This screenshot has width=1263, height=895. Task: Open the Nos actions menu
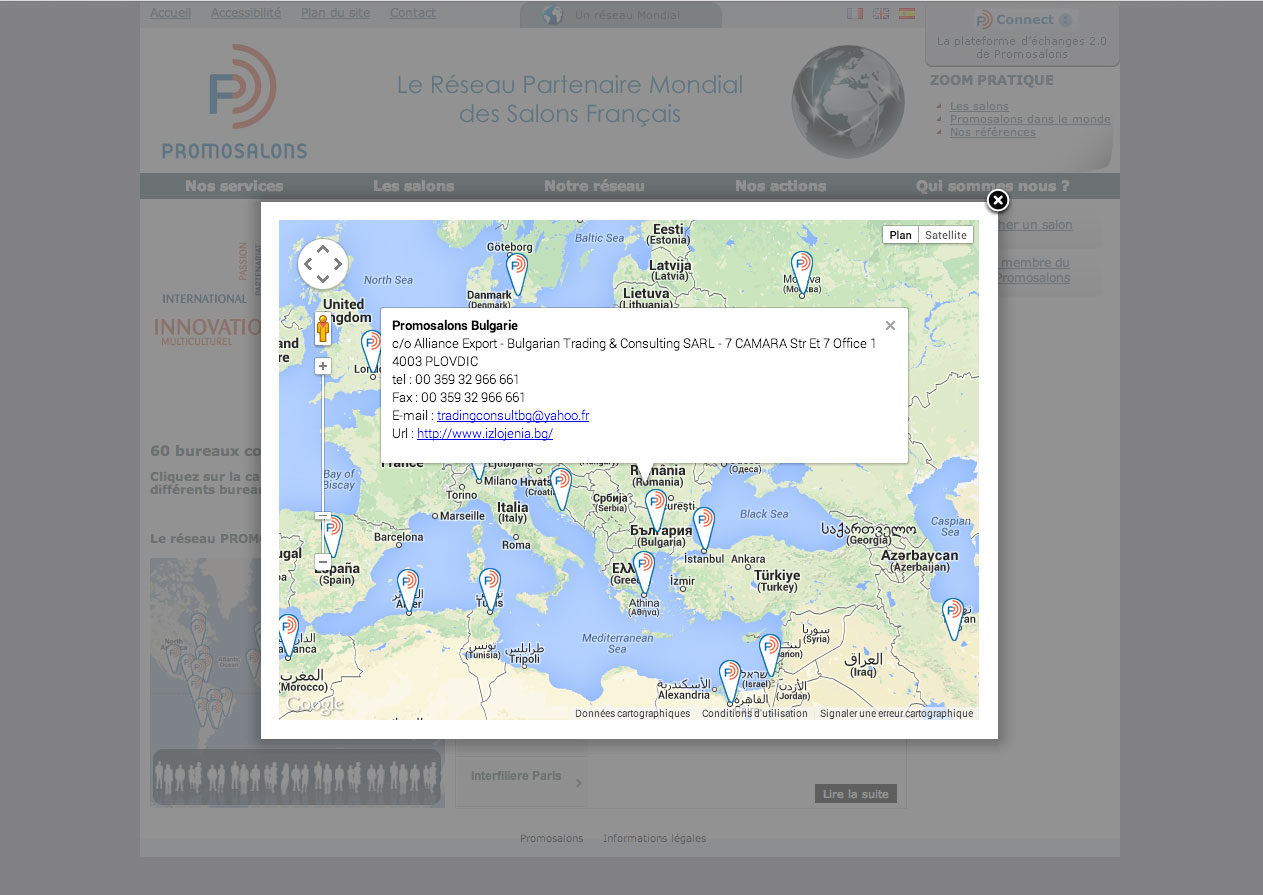pos(780,186)
